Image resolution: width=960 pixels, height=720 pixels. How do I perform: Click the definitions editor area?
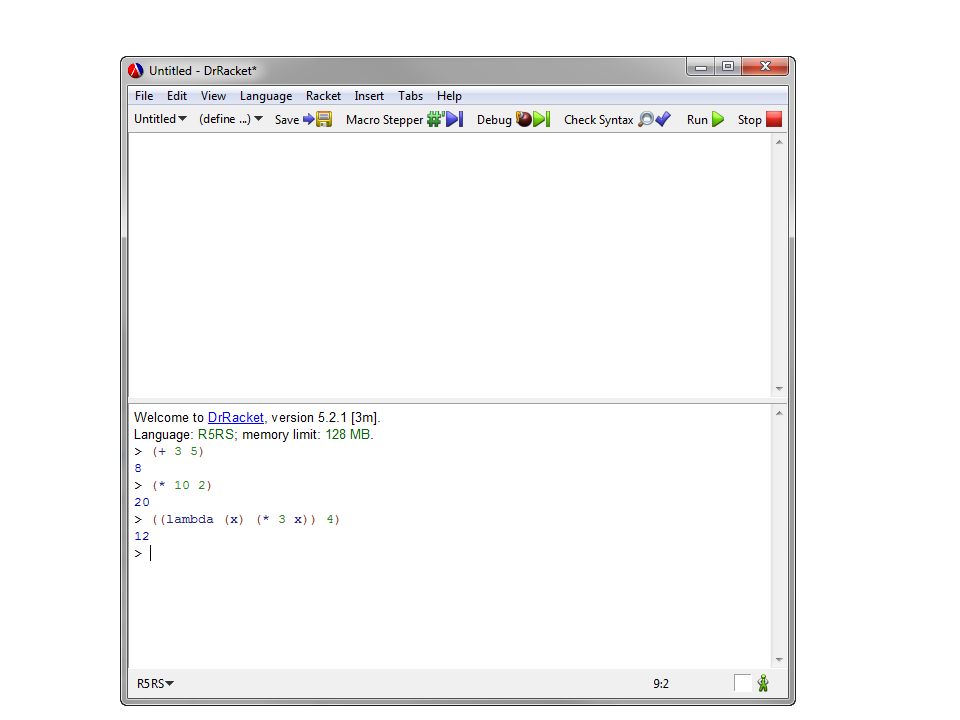(x=449, y=265)
